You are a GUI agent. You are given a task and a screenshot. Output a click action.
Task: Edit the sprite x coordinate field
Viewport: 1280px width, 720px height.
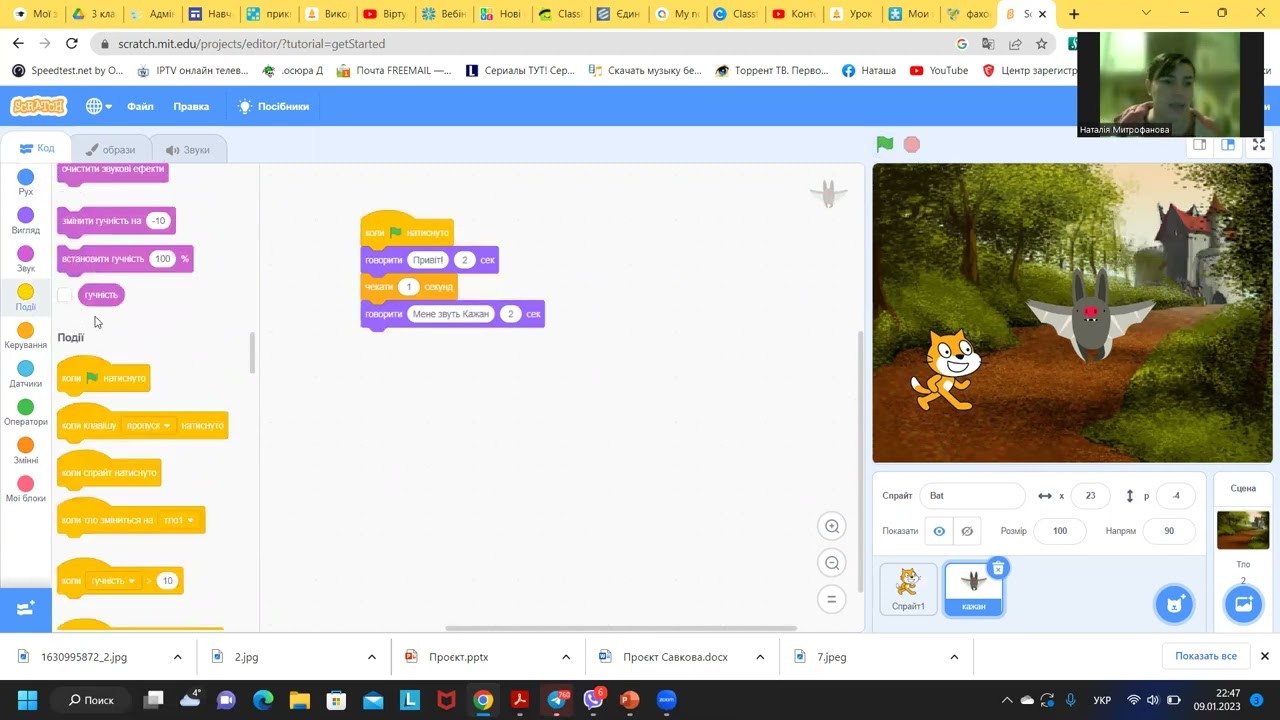pos(1090,496)
